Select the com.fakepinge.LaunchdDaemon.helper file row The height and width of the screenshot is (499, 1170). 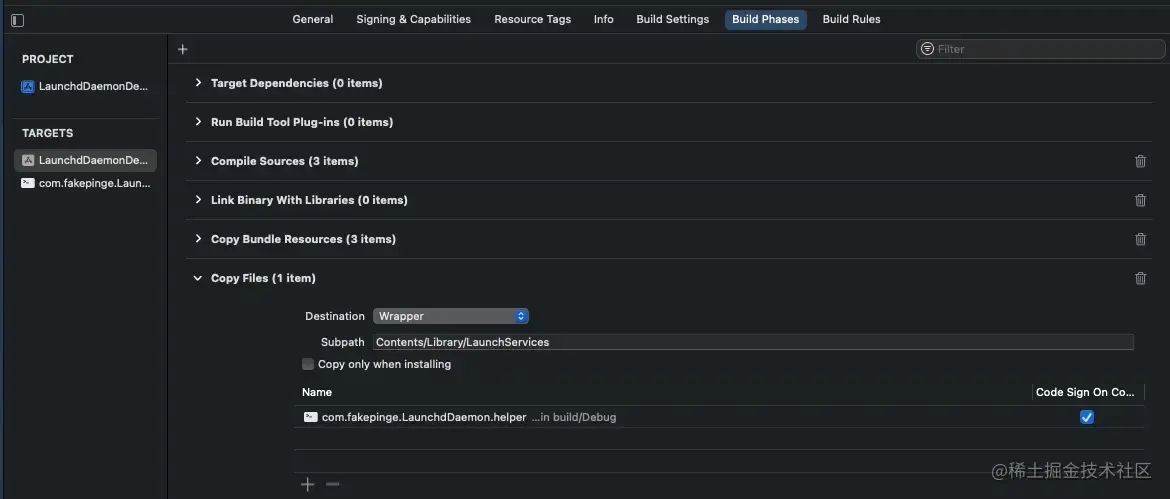pos(719,417)
